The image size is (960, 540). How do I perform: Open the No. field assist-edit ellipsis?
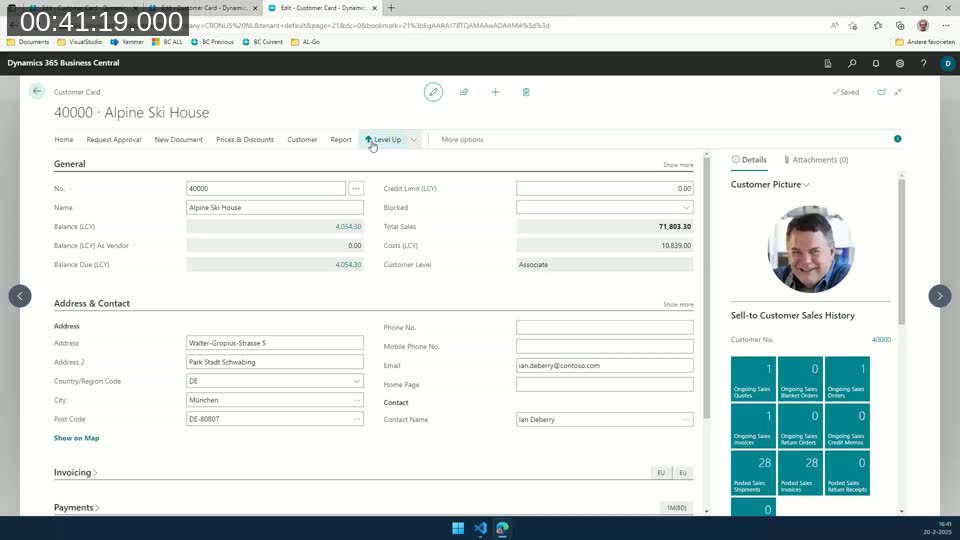356,189
